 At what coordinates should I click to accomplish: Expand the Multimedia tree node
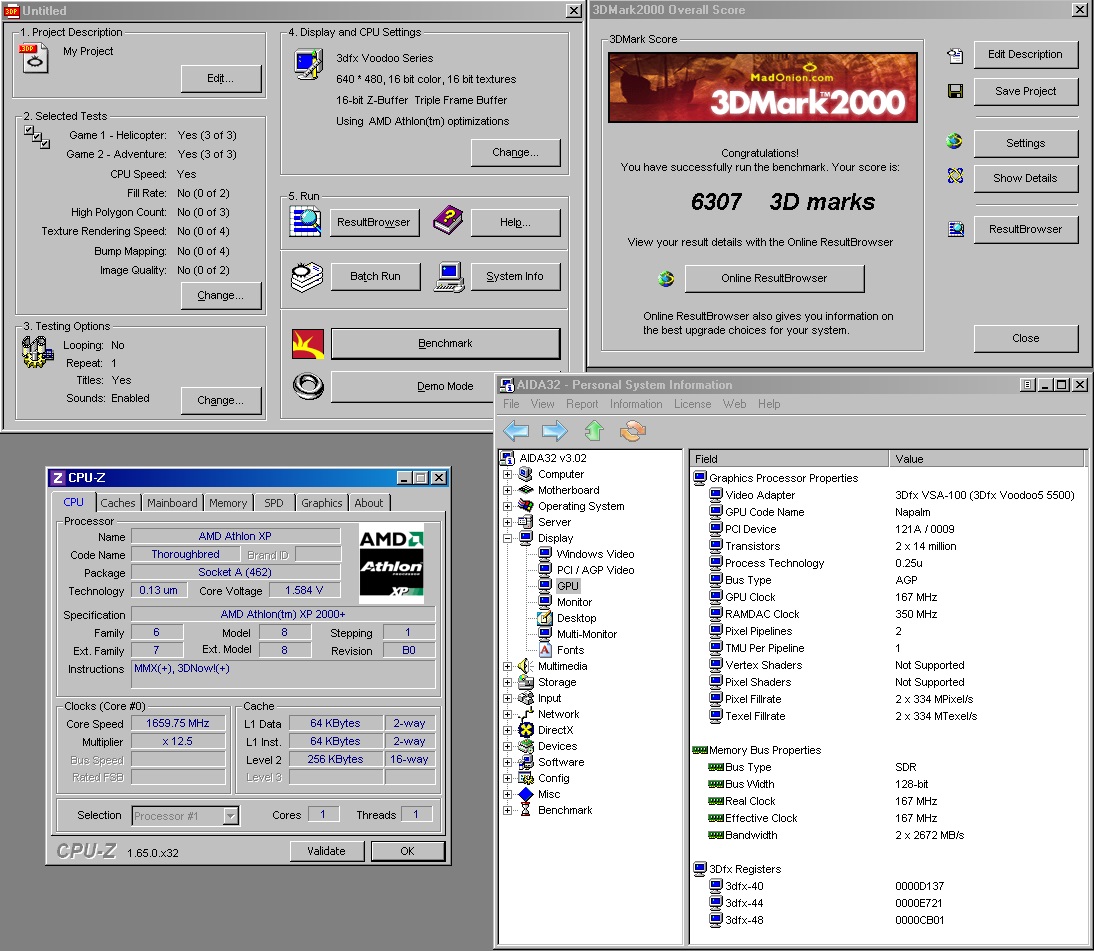click(508, 666)
